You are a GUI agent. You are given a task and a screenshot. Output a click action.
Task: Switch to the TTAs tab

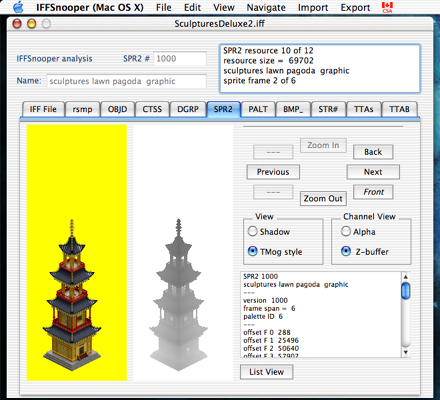pyautogui.click(x=364, y=109)
